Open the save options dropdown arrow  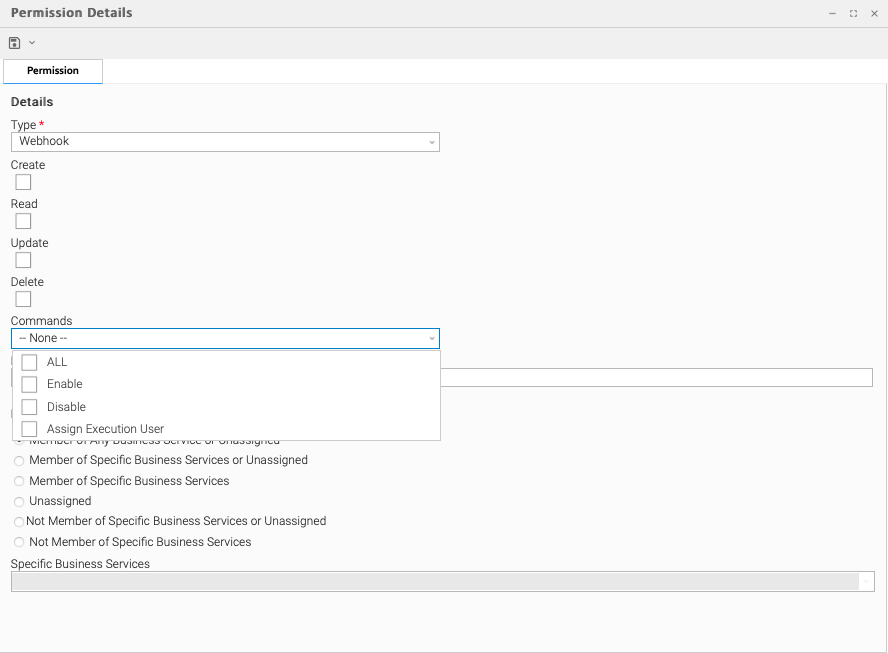(32, 43)
